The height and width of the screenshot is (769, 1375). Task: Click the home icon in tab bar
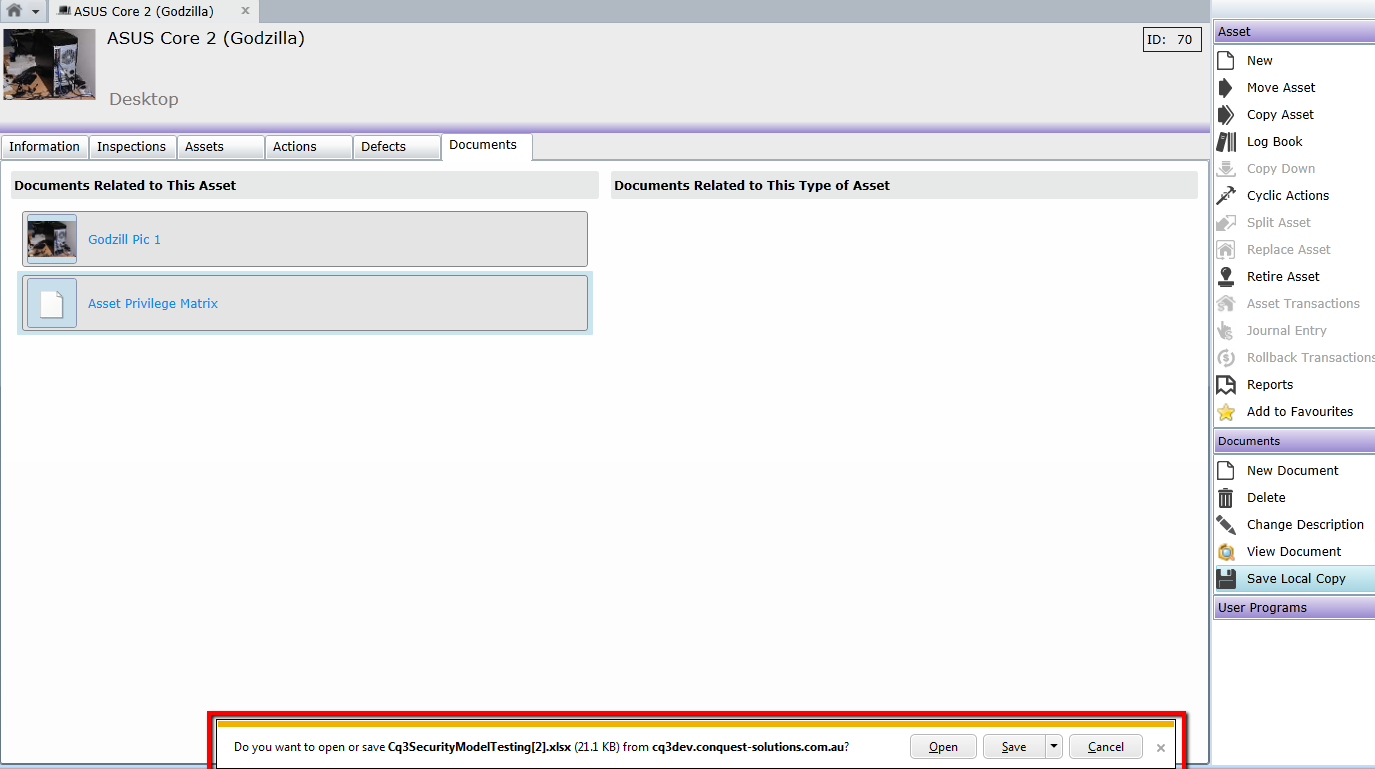[x=14, y=11]
